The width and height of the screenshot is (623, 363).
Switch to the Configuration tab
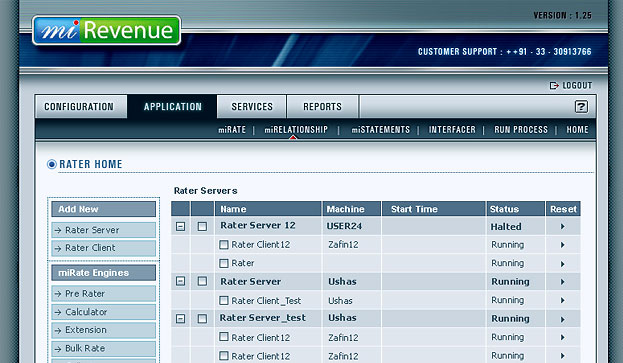tap(81, 106)
